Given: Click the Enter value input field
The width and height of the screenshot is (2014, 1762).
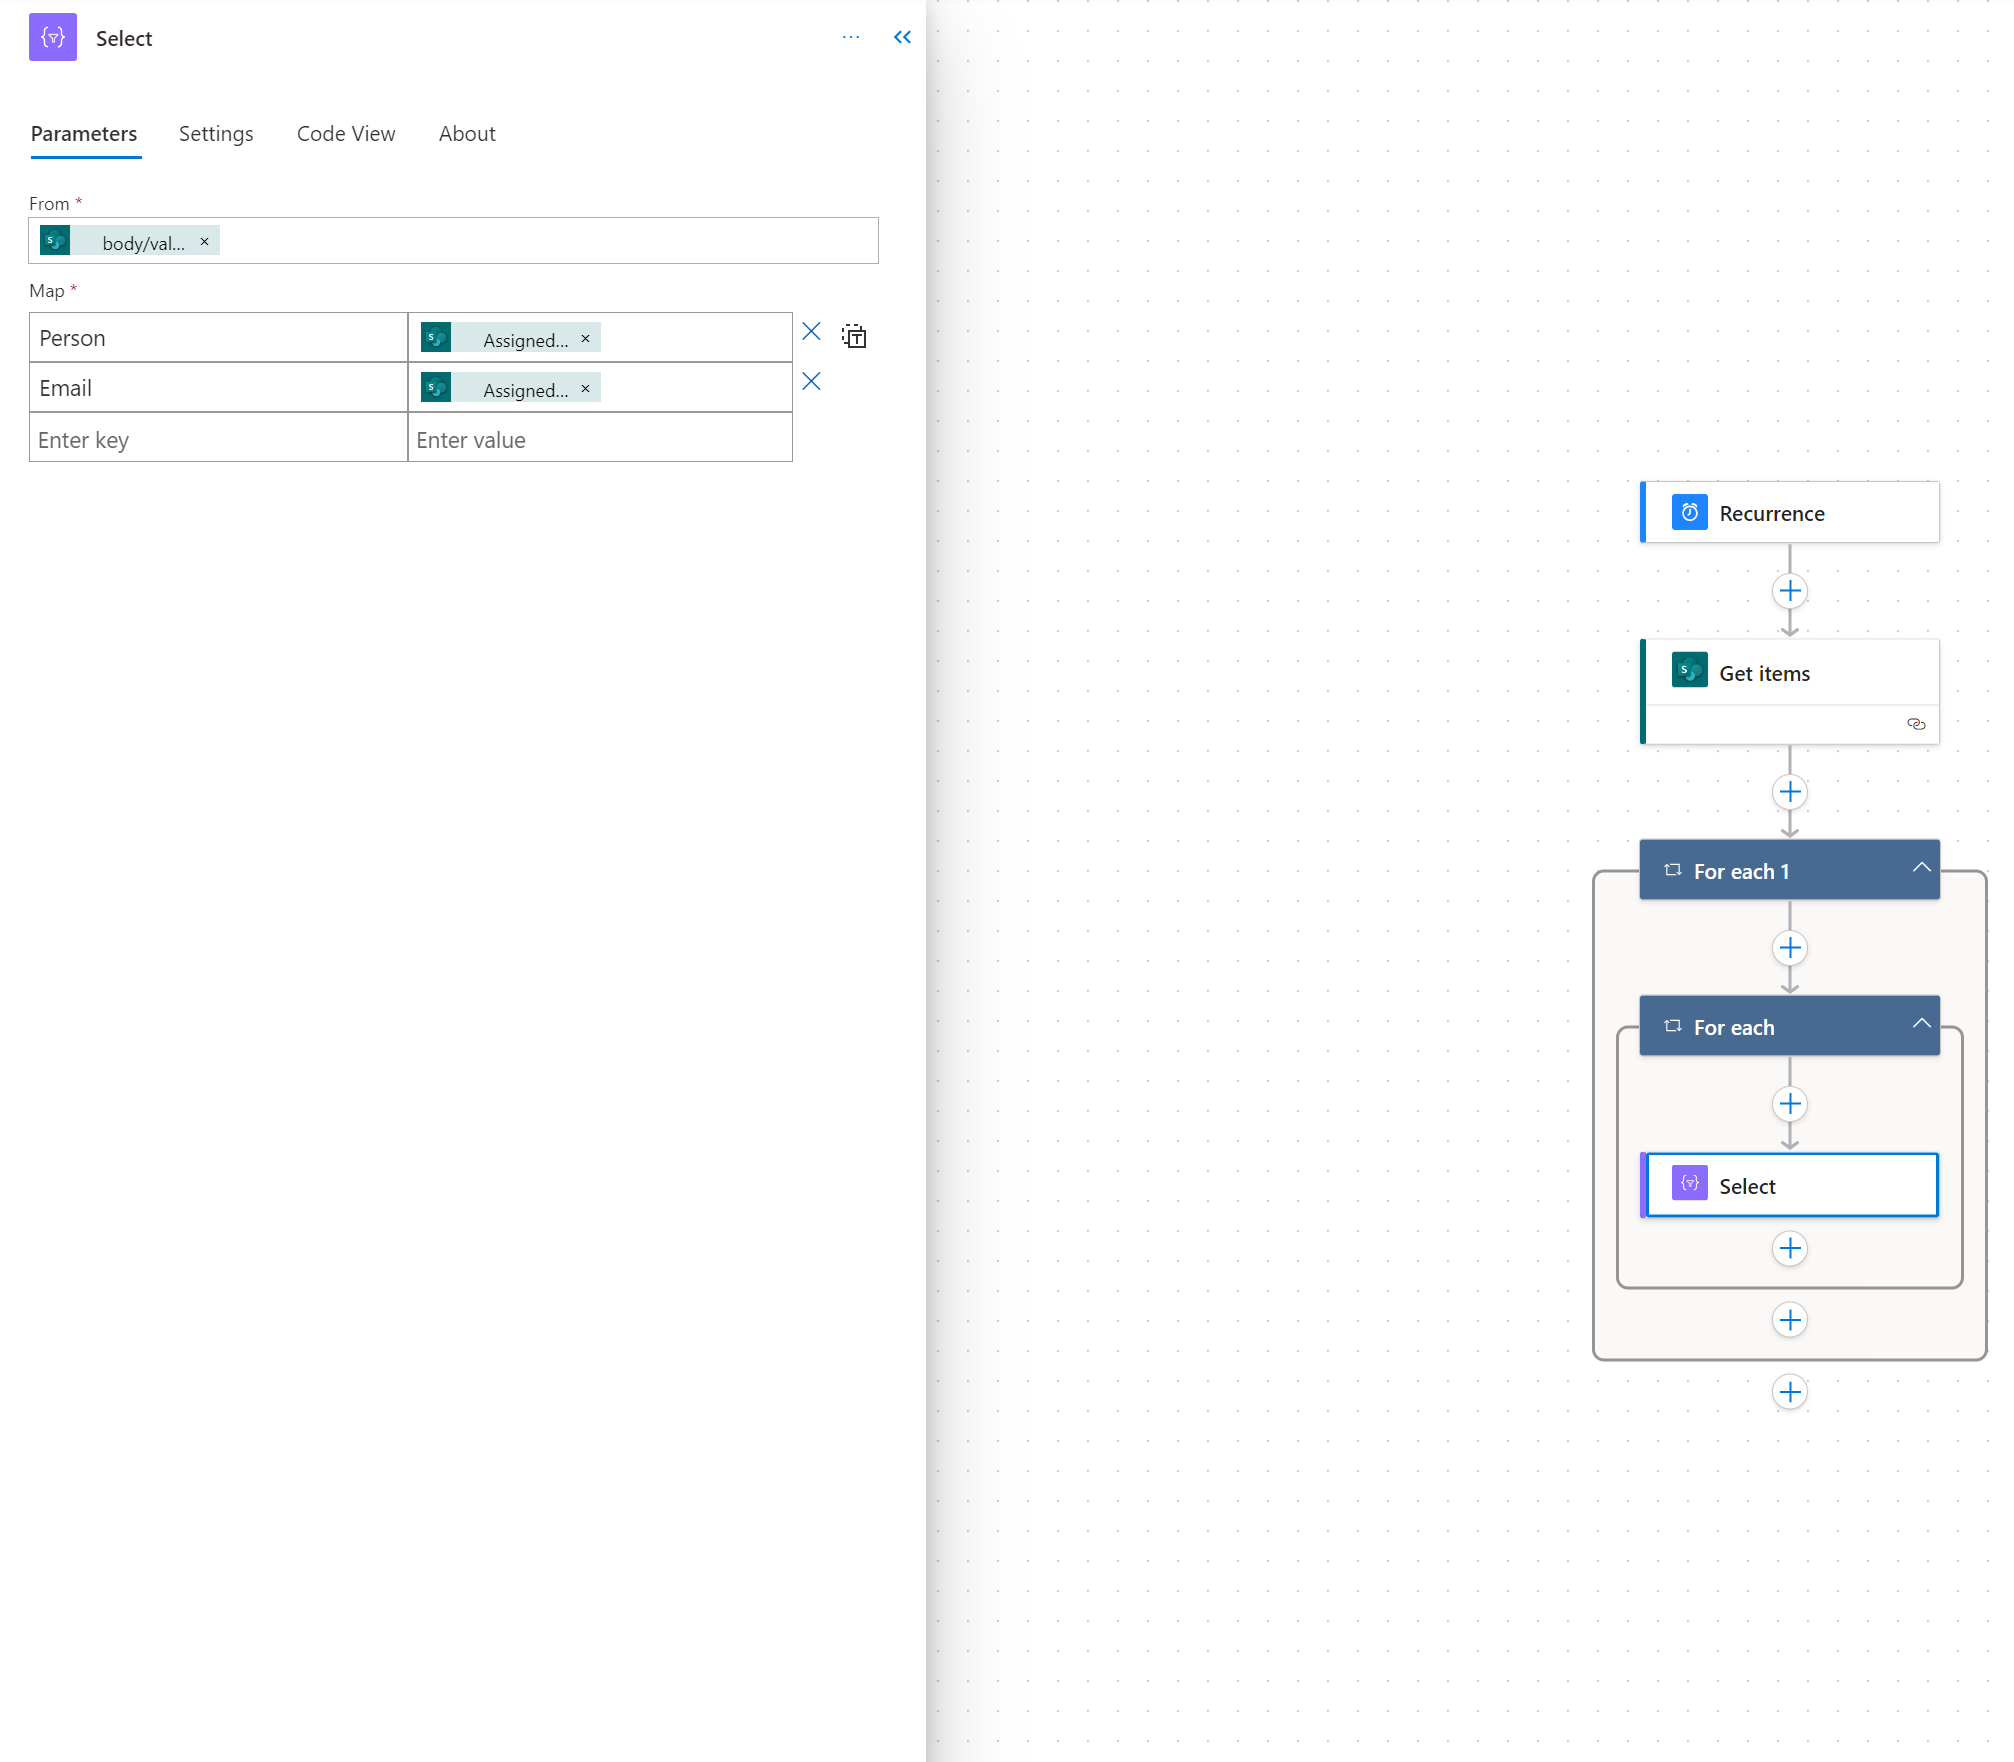Looking at the screenshot, I should [x=600, y=440].
